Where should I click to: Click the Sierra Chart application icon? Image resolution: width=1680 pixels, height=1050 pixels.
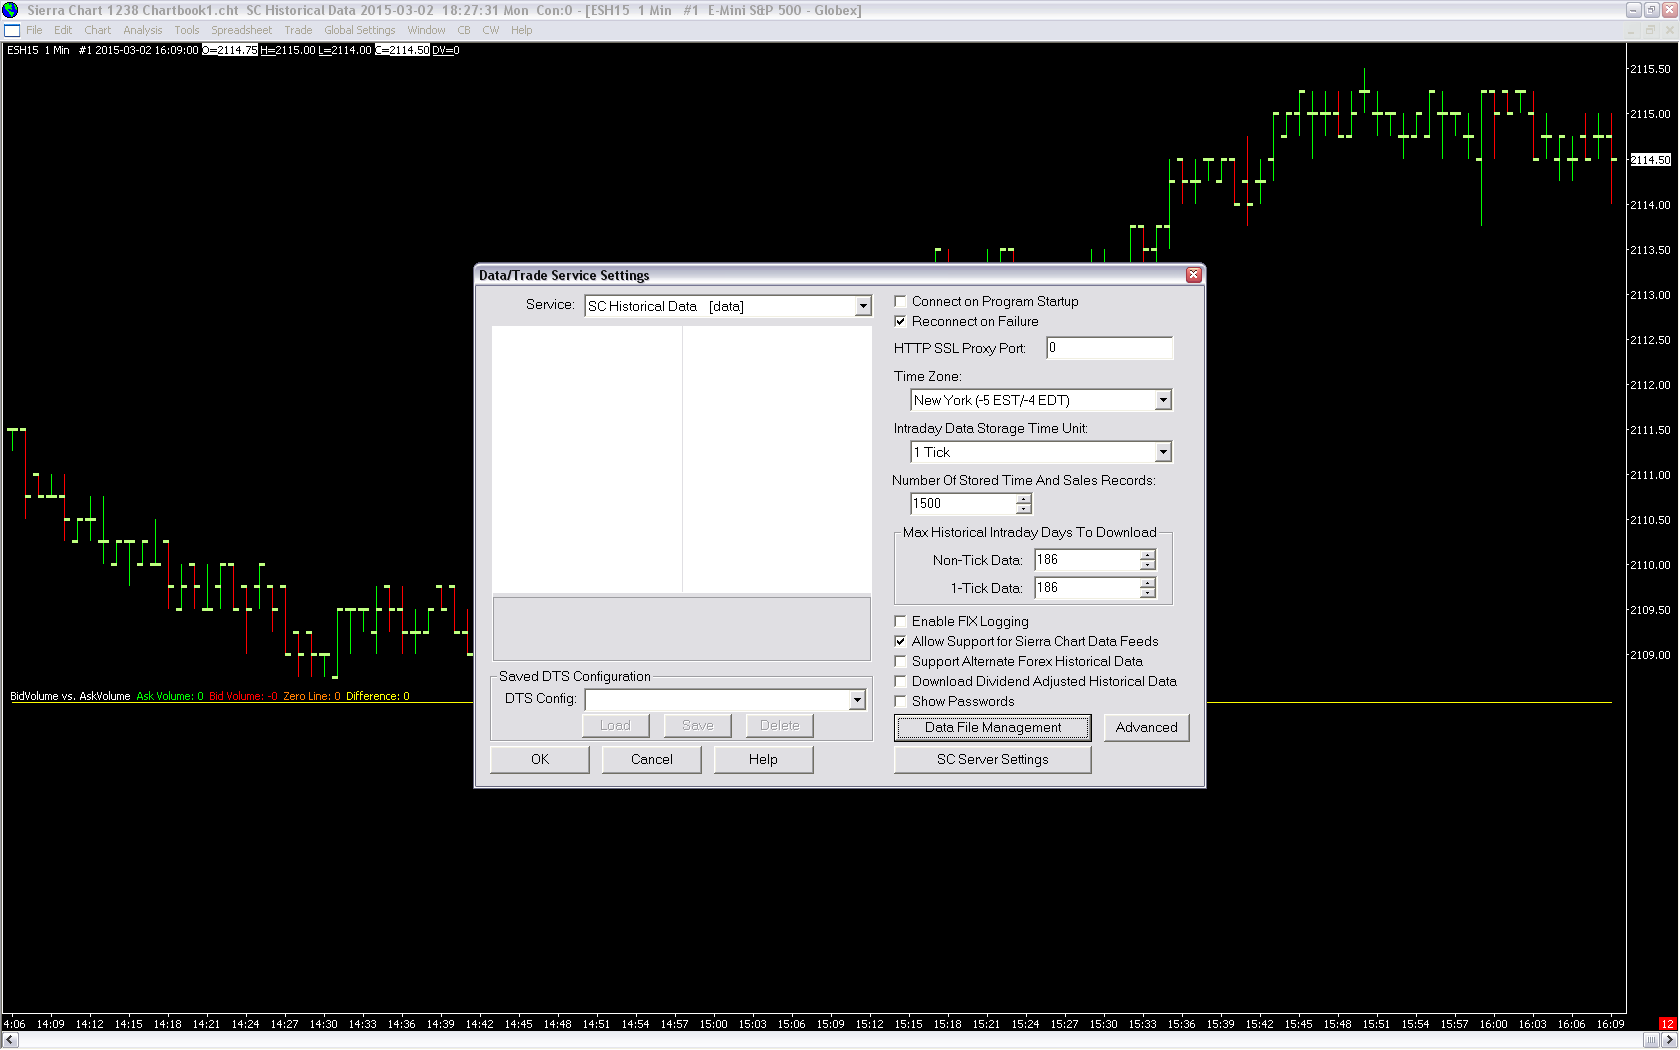click(10, 10)
